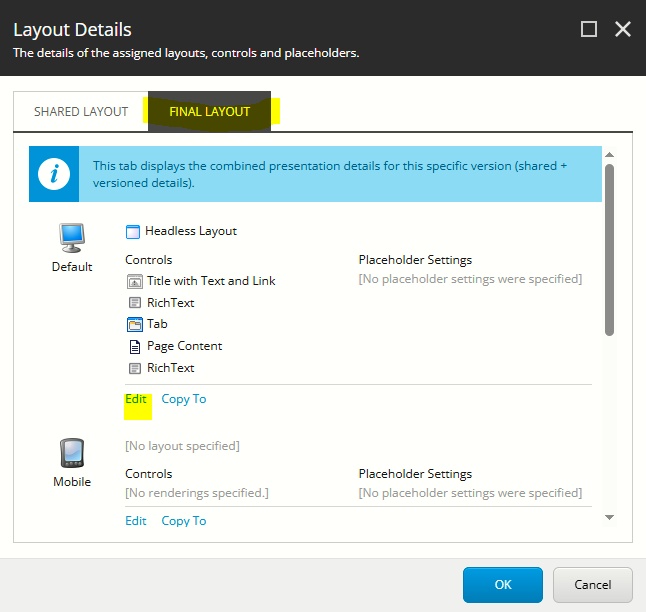Open the Headless Layout entry
Screen dimensions: 646x612
[191, 231]
